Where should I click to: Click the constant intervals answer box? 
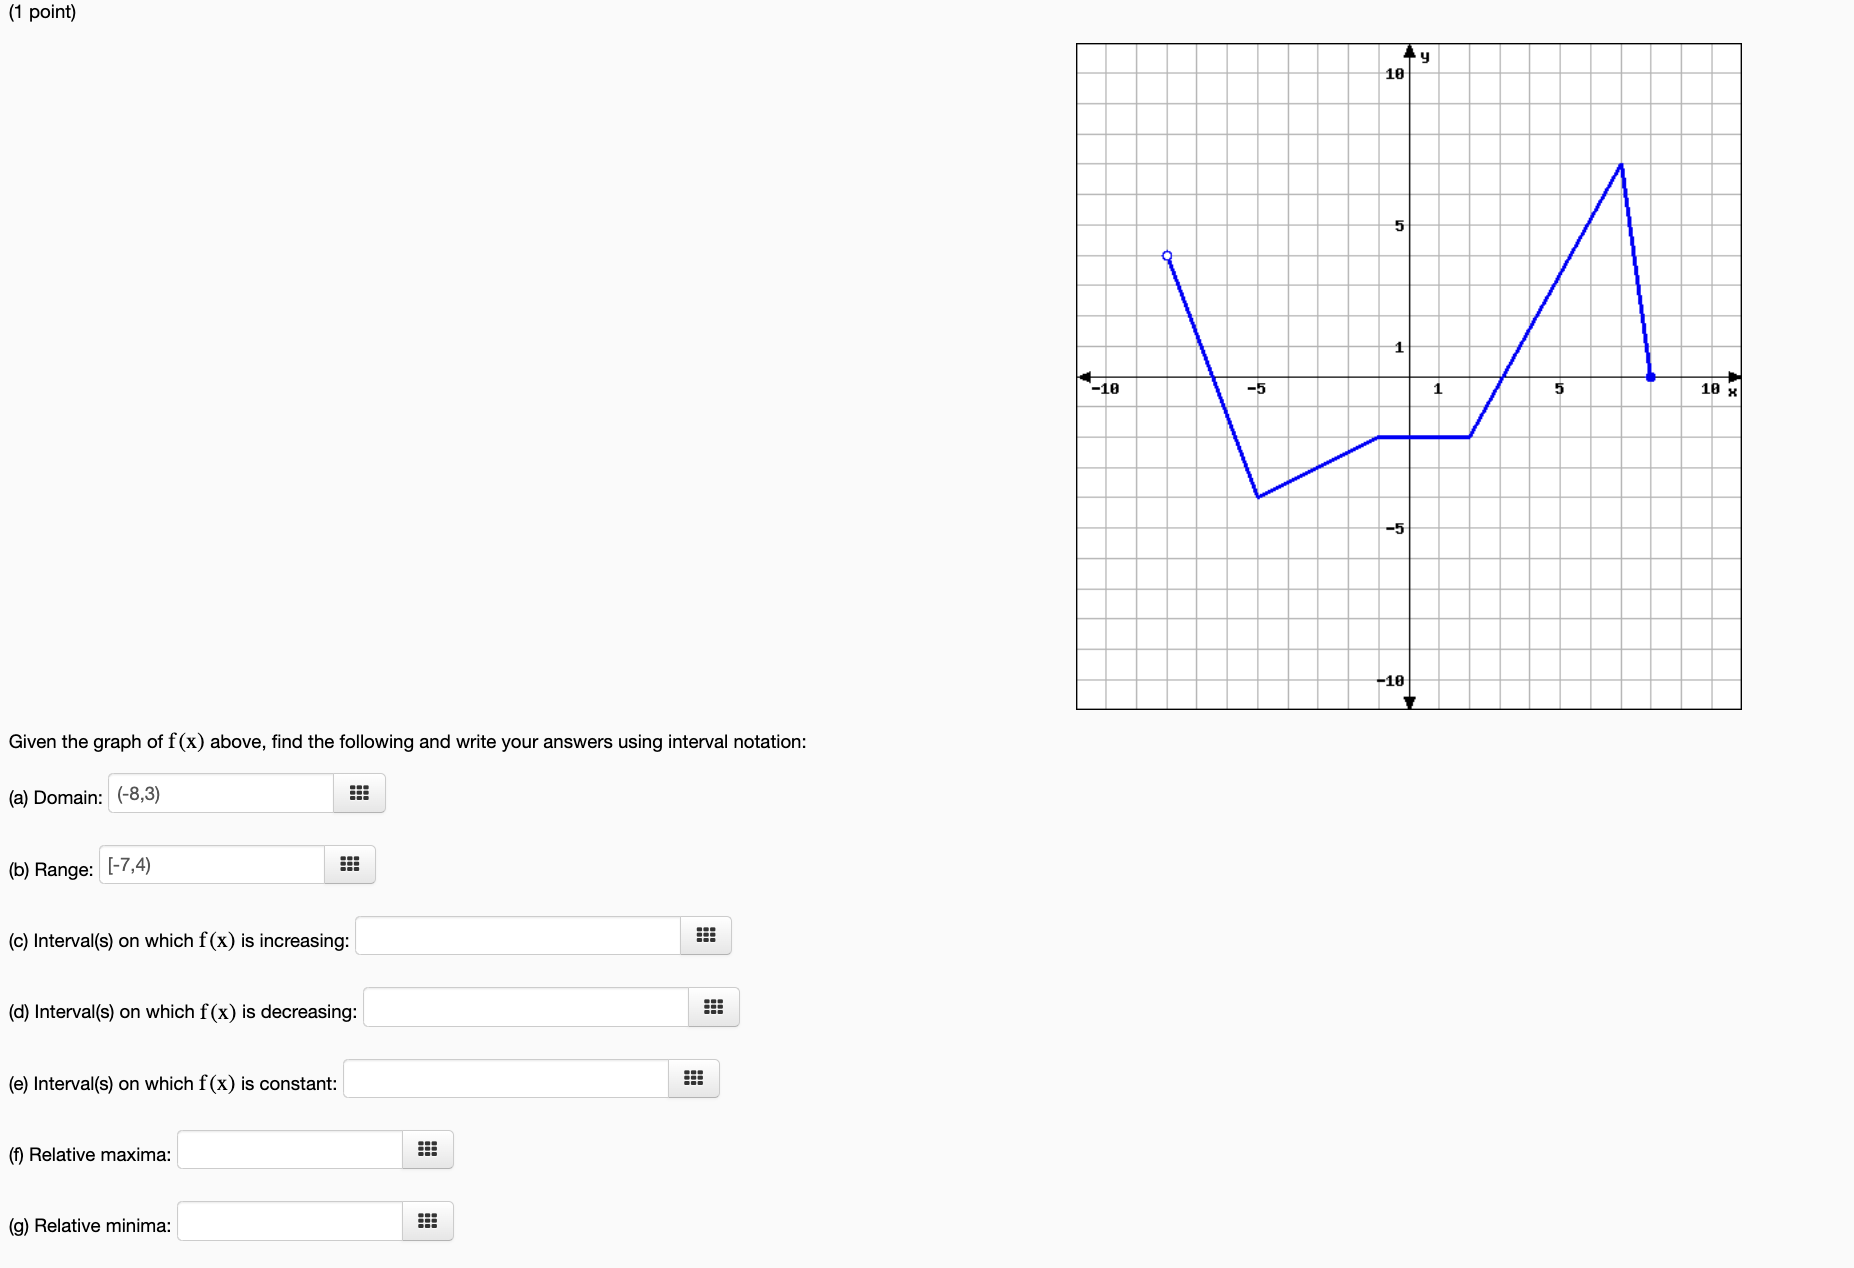point(505,1079)
